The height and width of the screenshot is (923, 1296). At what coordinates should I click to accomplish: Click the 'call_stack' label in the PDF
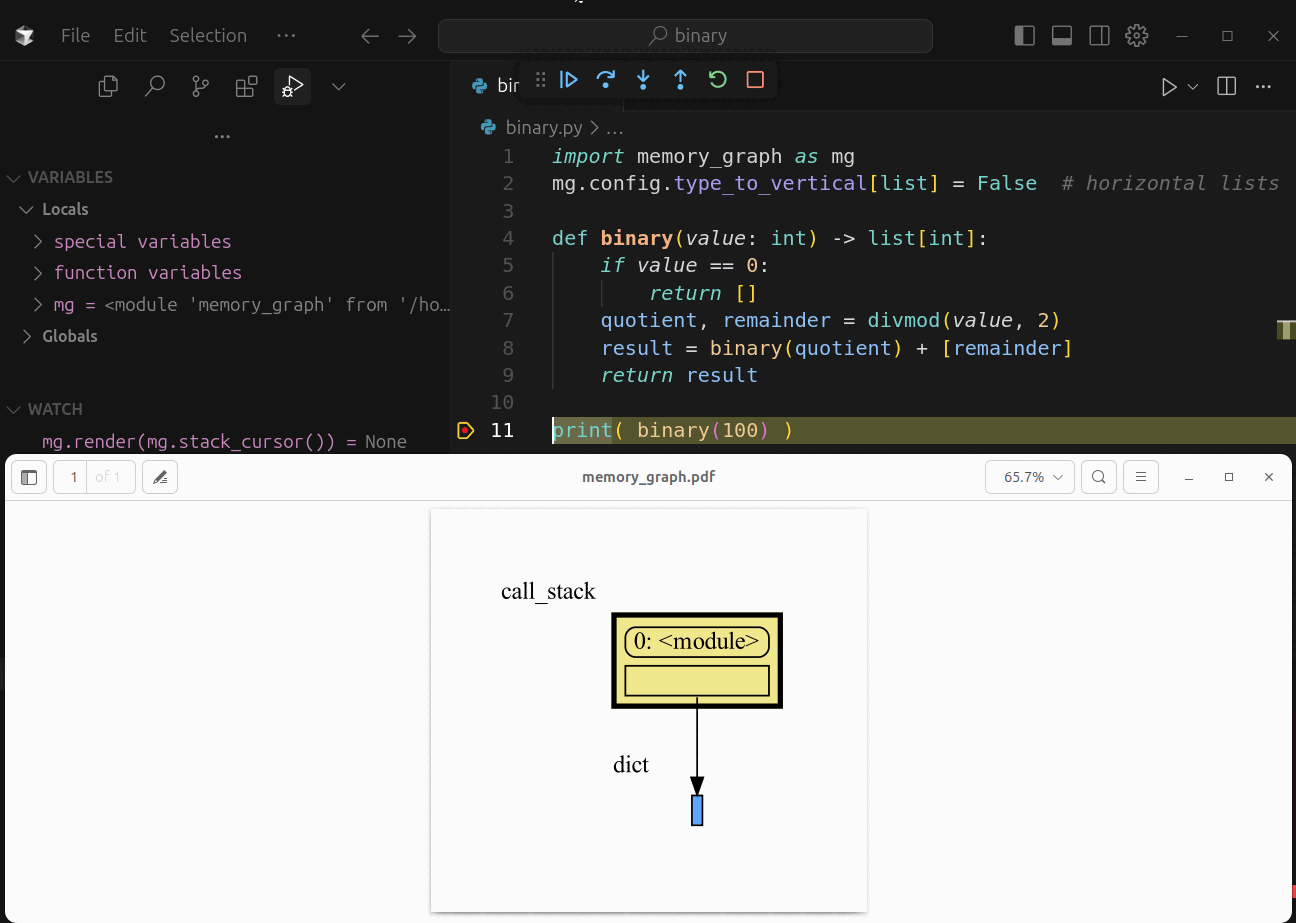[548, 592]
